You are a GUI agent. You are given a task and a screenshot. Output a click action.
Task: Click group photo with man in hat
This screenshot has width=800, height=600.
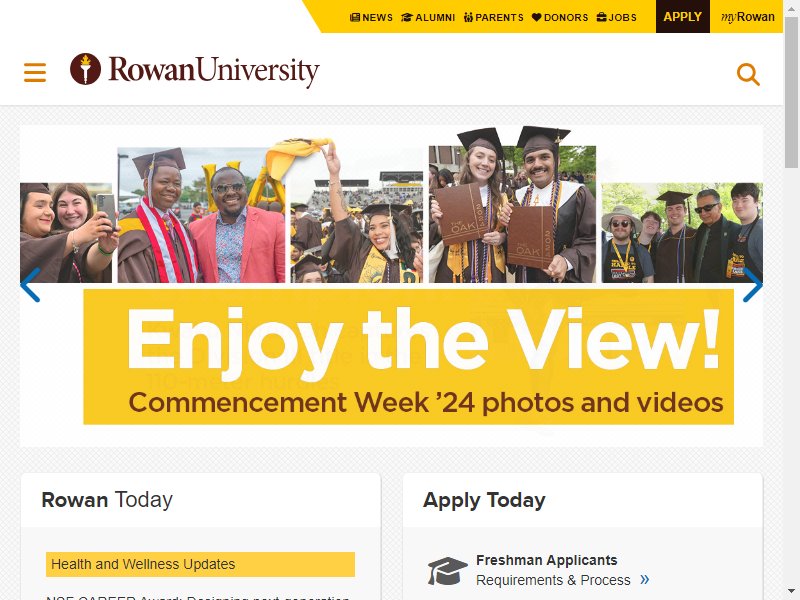tap(682, 233)
